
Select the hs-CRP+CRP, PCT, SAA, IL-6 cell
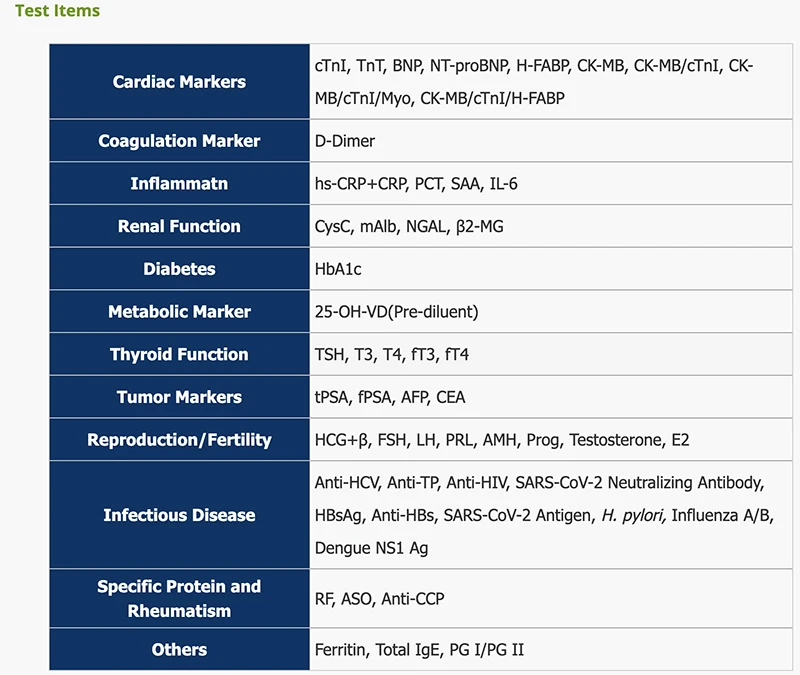click(x=416, y=184)
